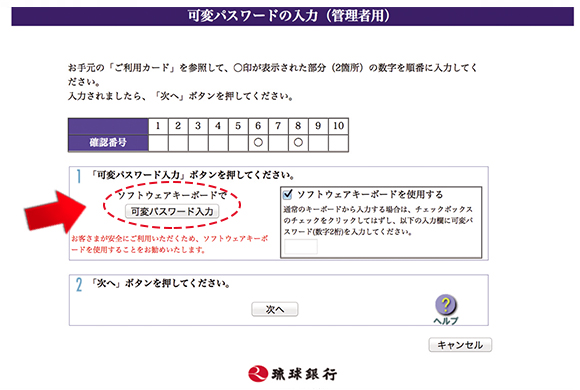The height and width of the screenshot is (390, 580).
Task: Click the purple help question-mark icon
Action: coord(446,304)
